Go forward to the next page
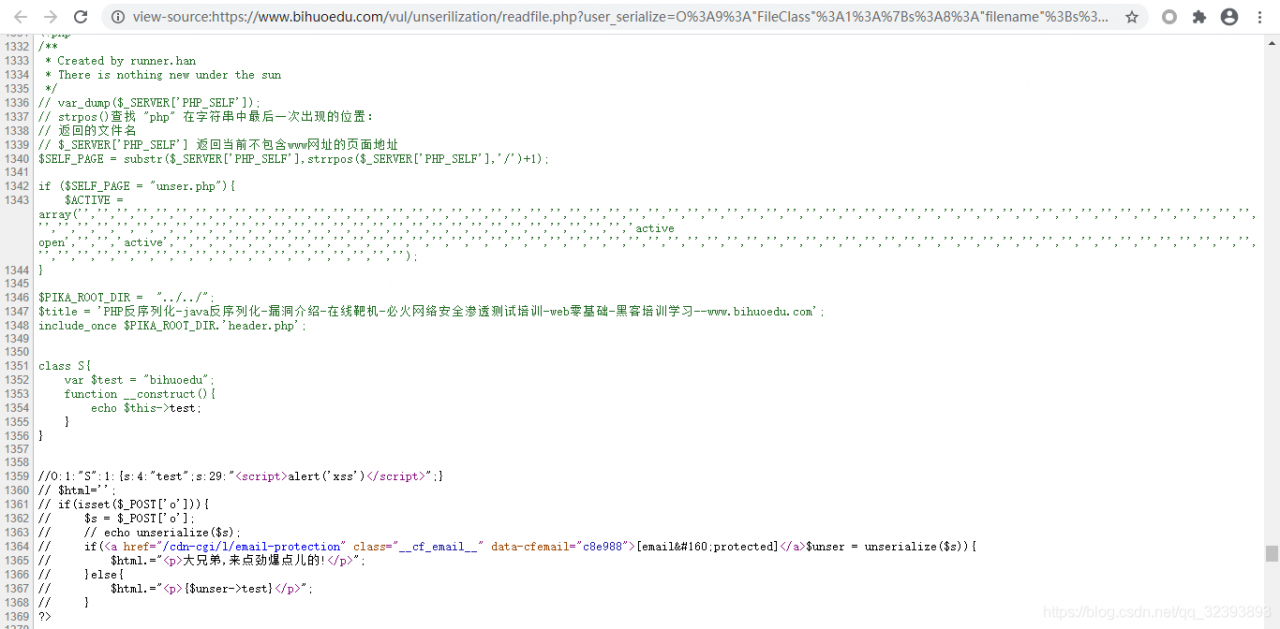The image size is (1280, 629). (50, 17)
